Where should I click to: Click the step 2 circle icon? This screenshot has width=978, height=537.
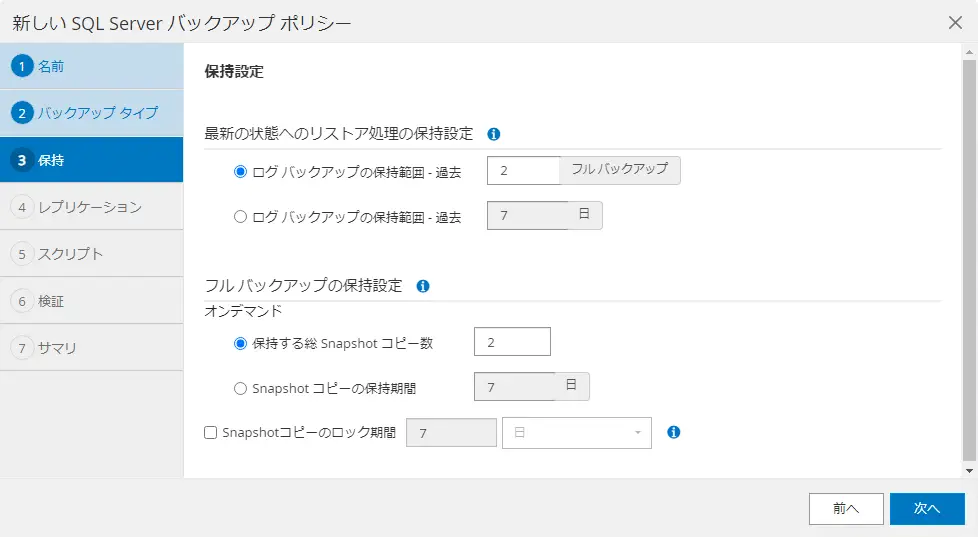[x=22, y=113]
